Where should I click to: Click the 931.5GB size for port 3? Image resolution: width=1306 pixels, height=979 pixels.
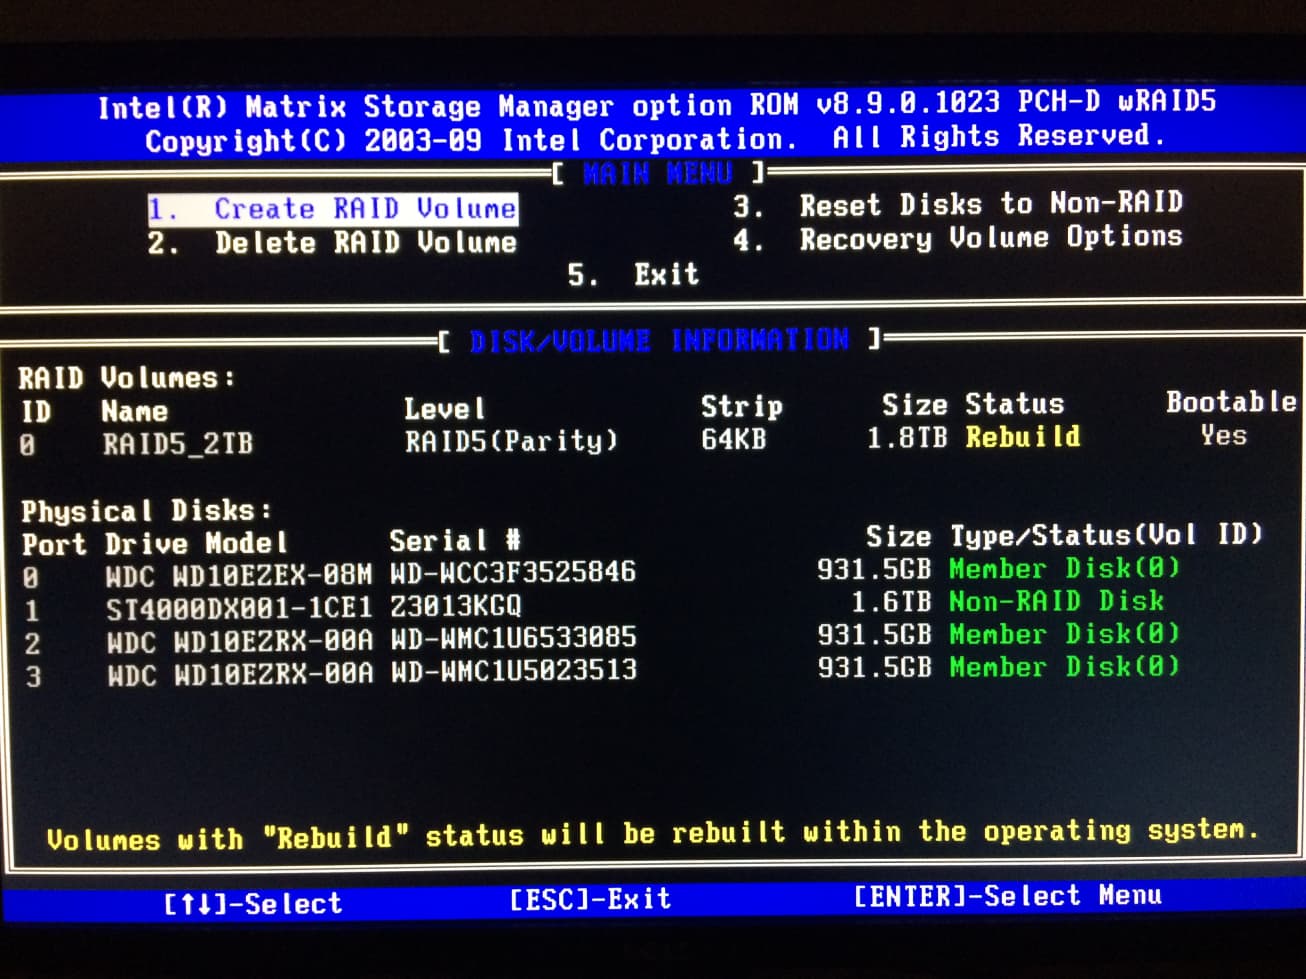point(874,667)
